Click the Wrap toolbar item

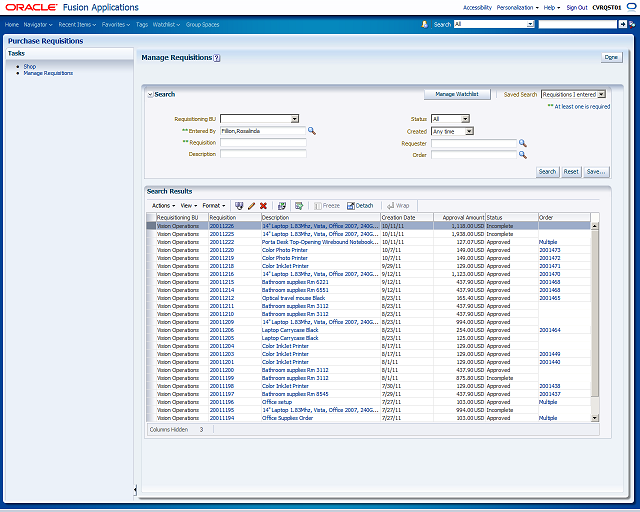(x=398, y=206)
